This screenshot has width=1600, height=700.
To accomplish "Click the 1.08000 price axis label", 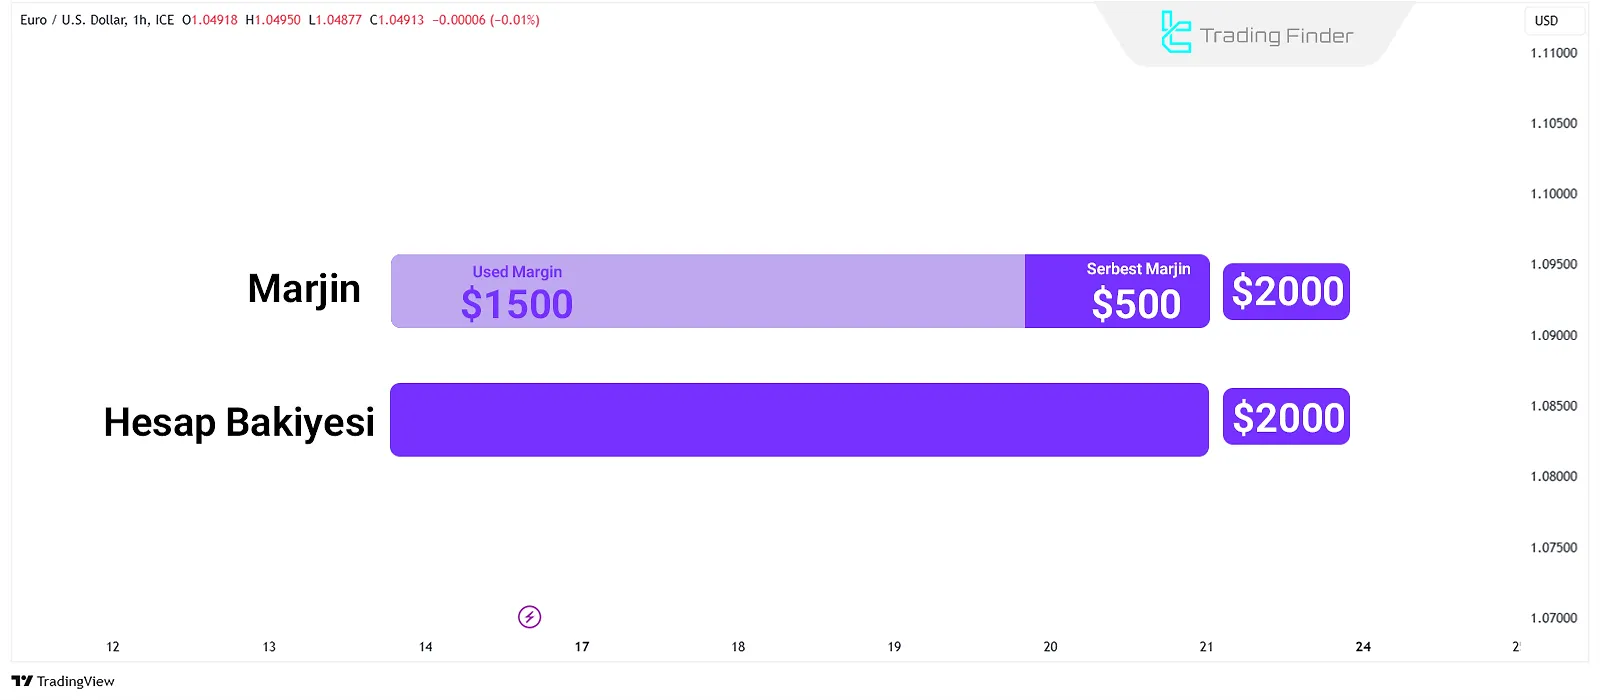I will coord(1553,477).
